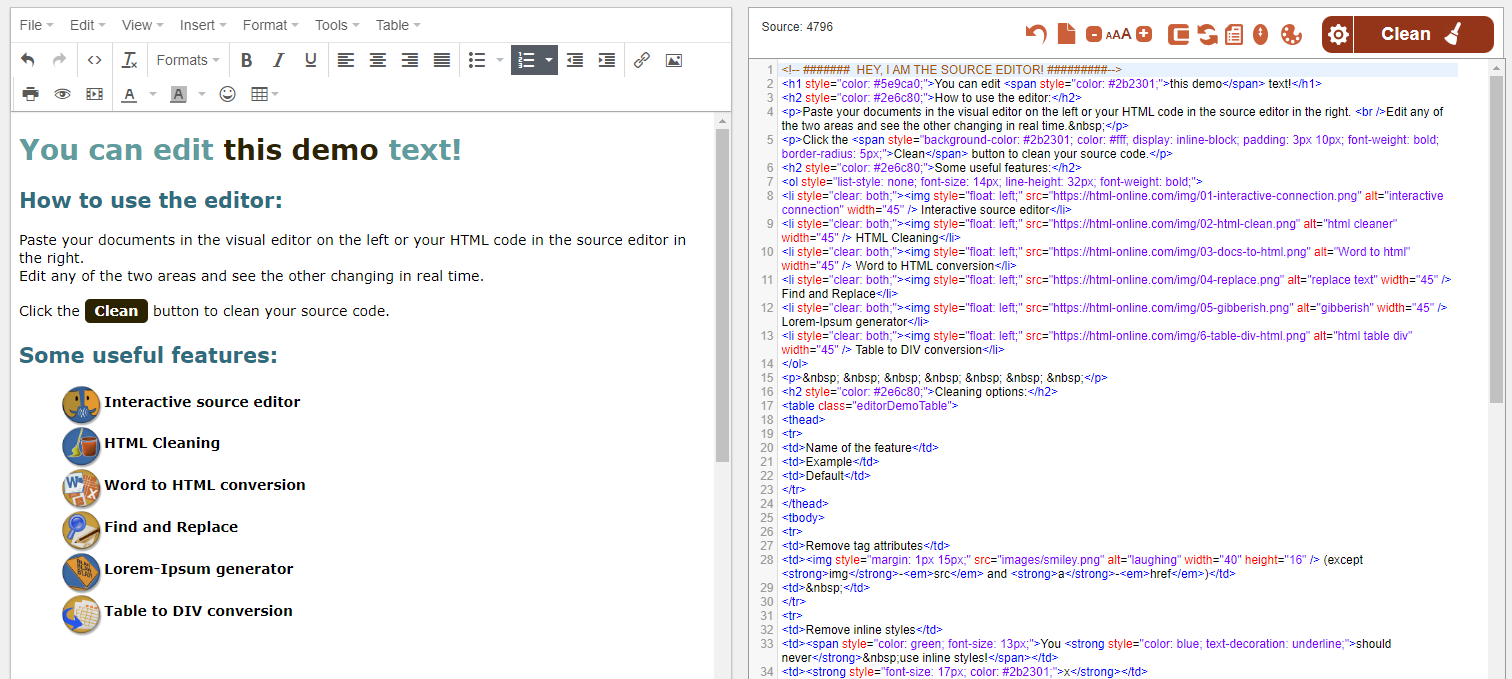Toggle underline formatting
Viewport: 1512px width, 679px height.
[x=310, y=60]
